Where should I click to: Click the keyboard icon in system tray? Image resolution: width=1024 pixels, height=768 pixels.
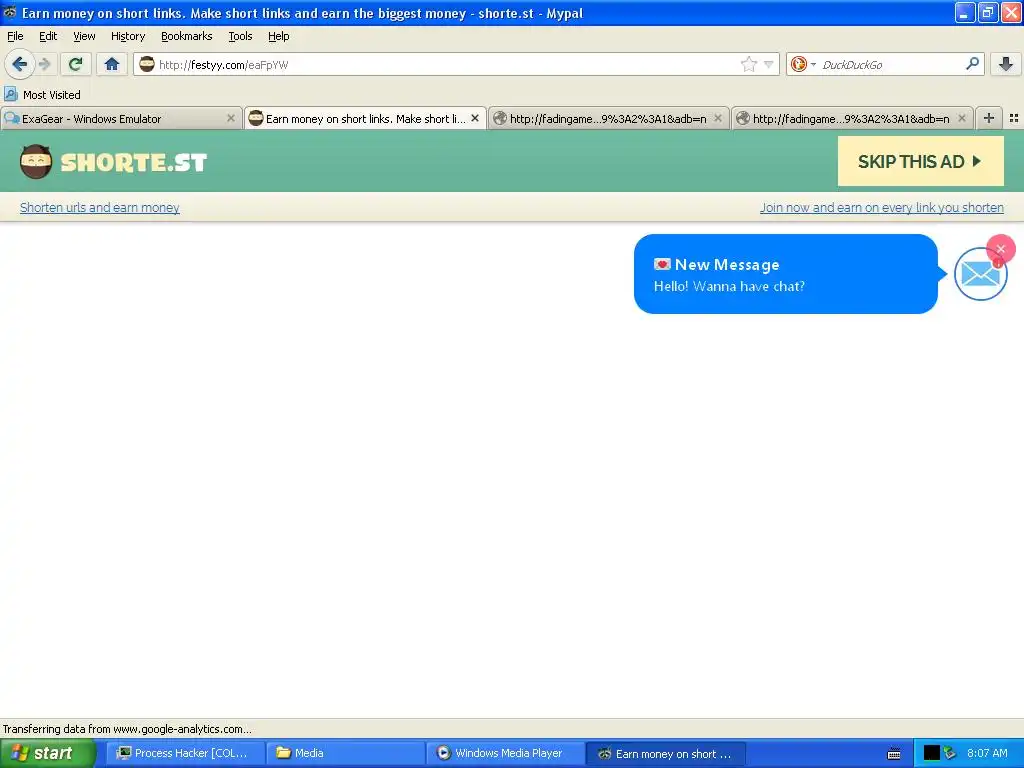pyautogui.click(x=894, y=754)
